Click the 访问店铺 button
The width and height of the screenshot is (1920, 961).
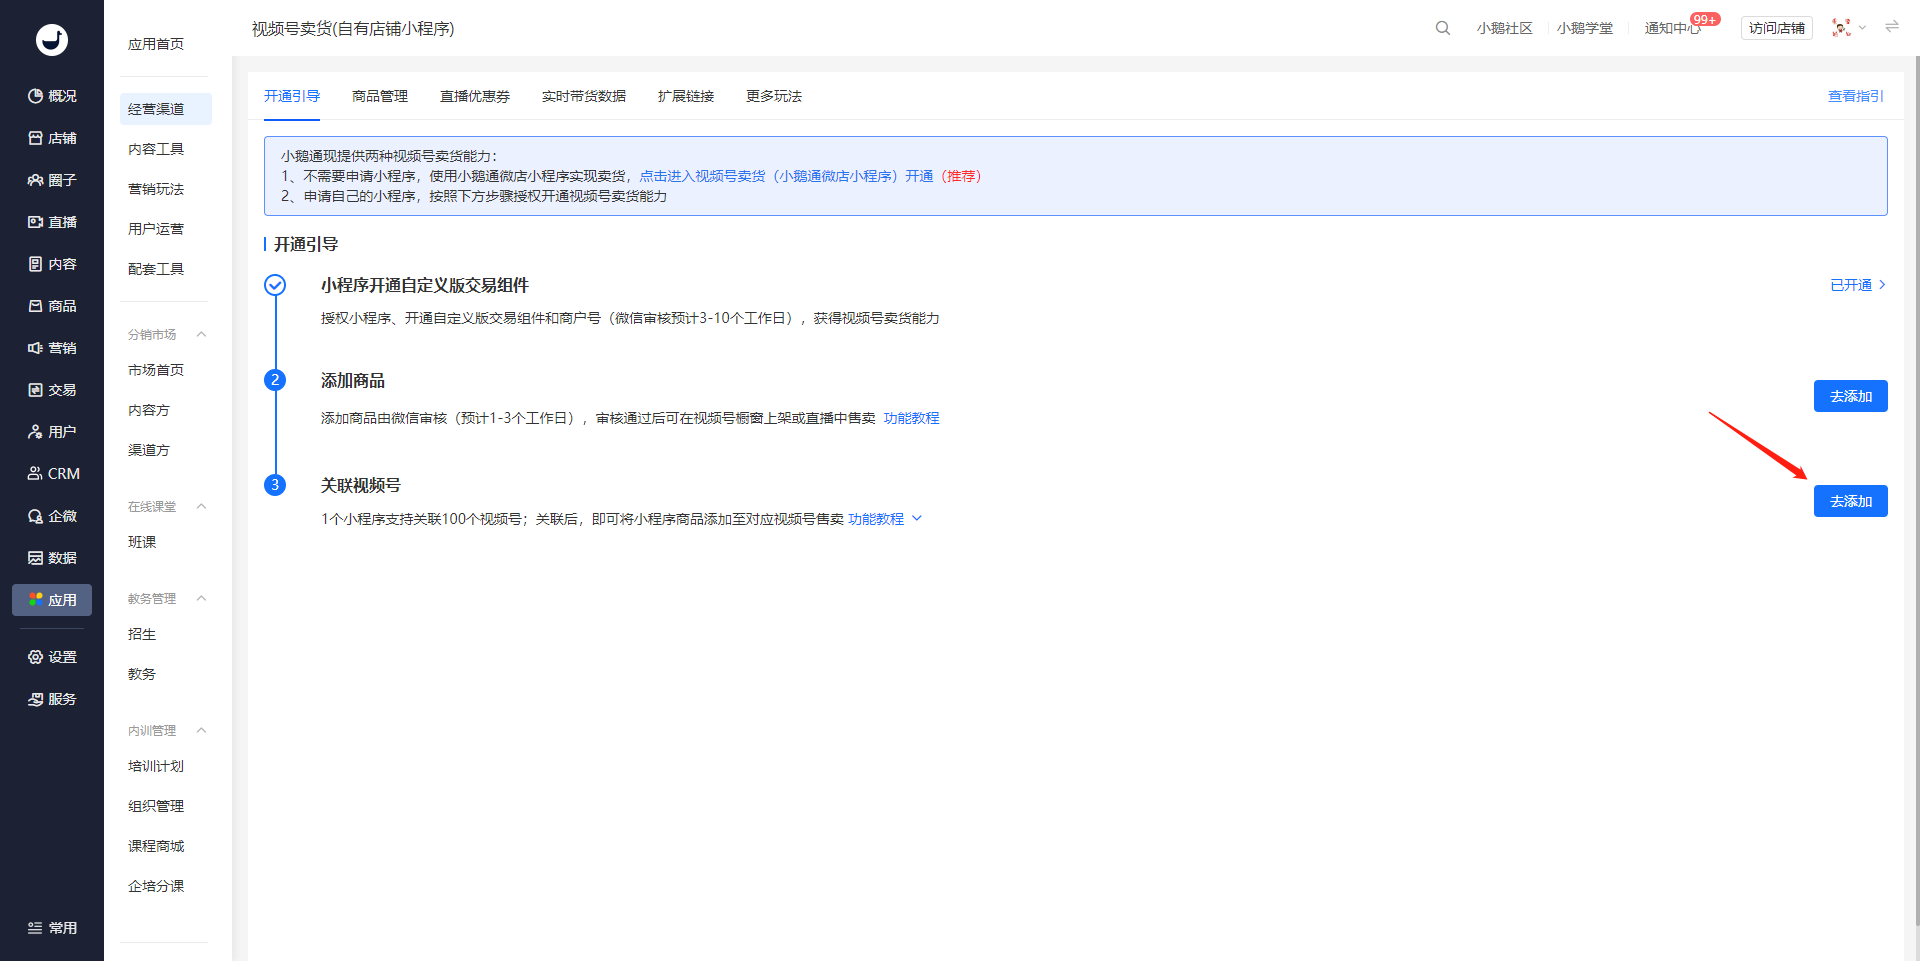pyautogui.click(x=1777, y=28)
